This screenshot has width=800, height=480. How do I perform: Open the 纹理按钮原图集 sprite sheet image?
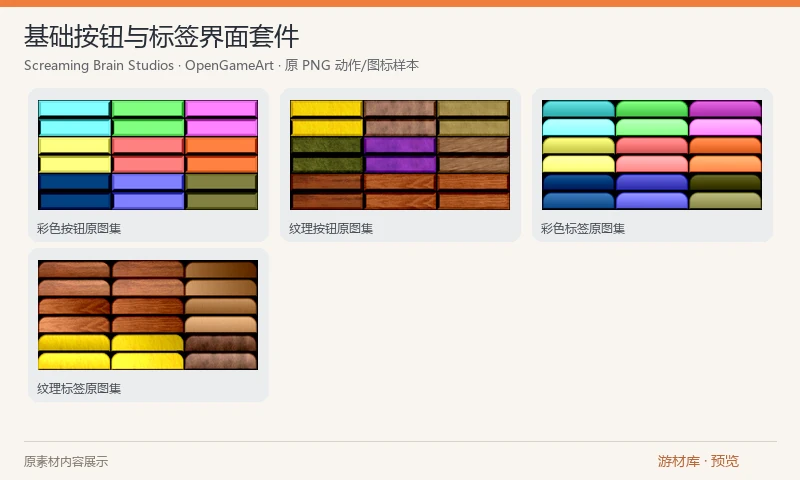tap(400, 155)
